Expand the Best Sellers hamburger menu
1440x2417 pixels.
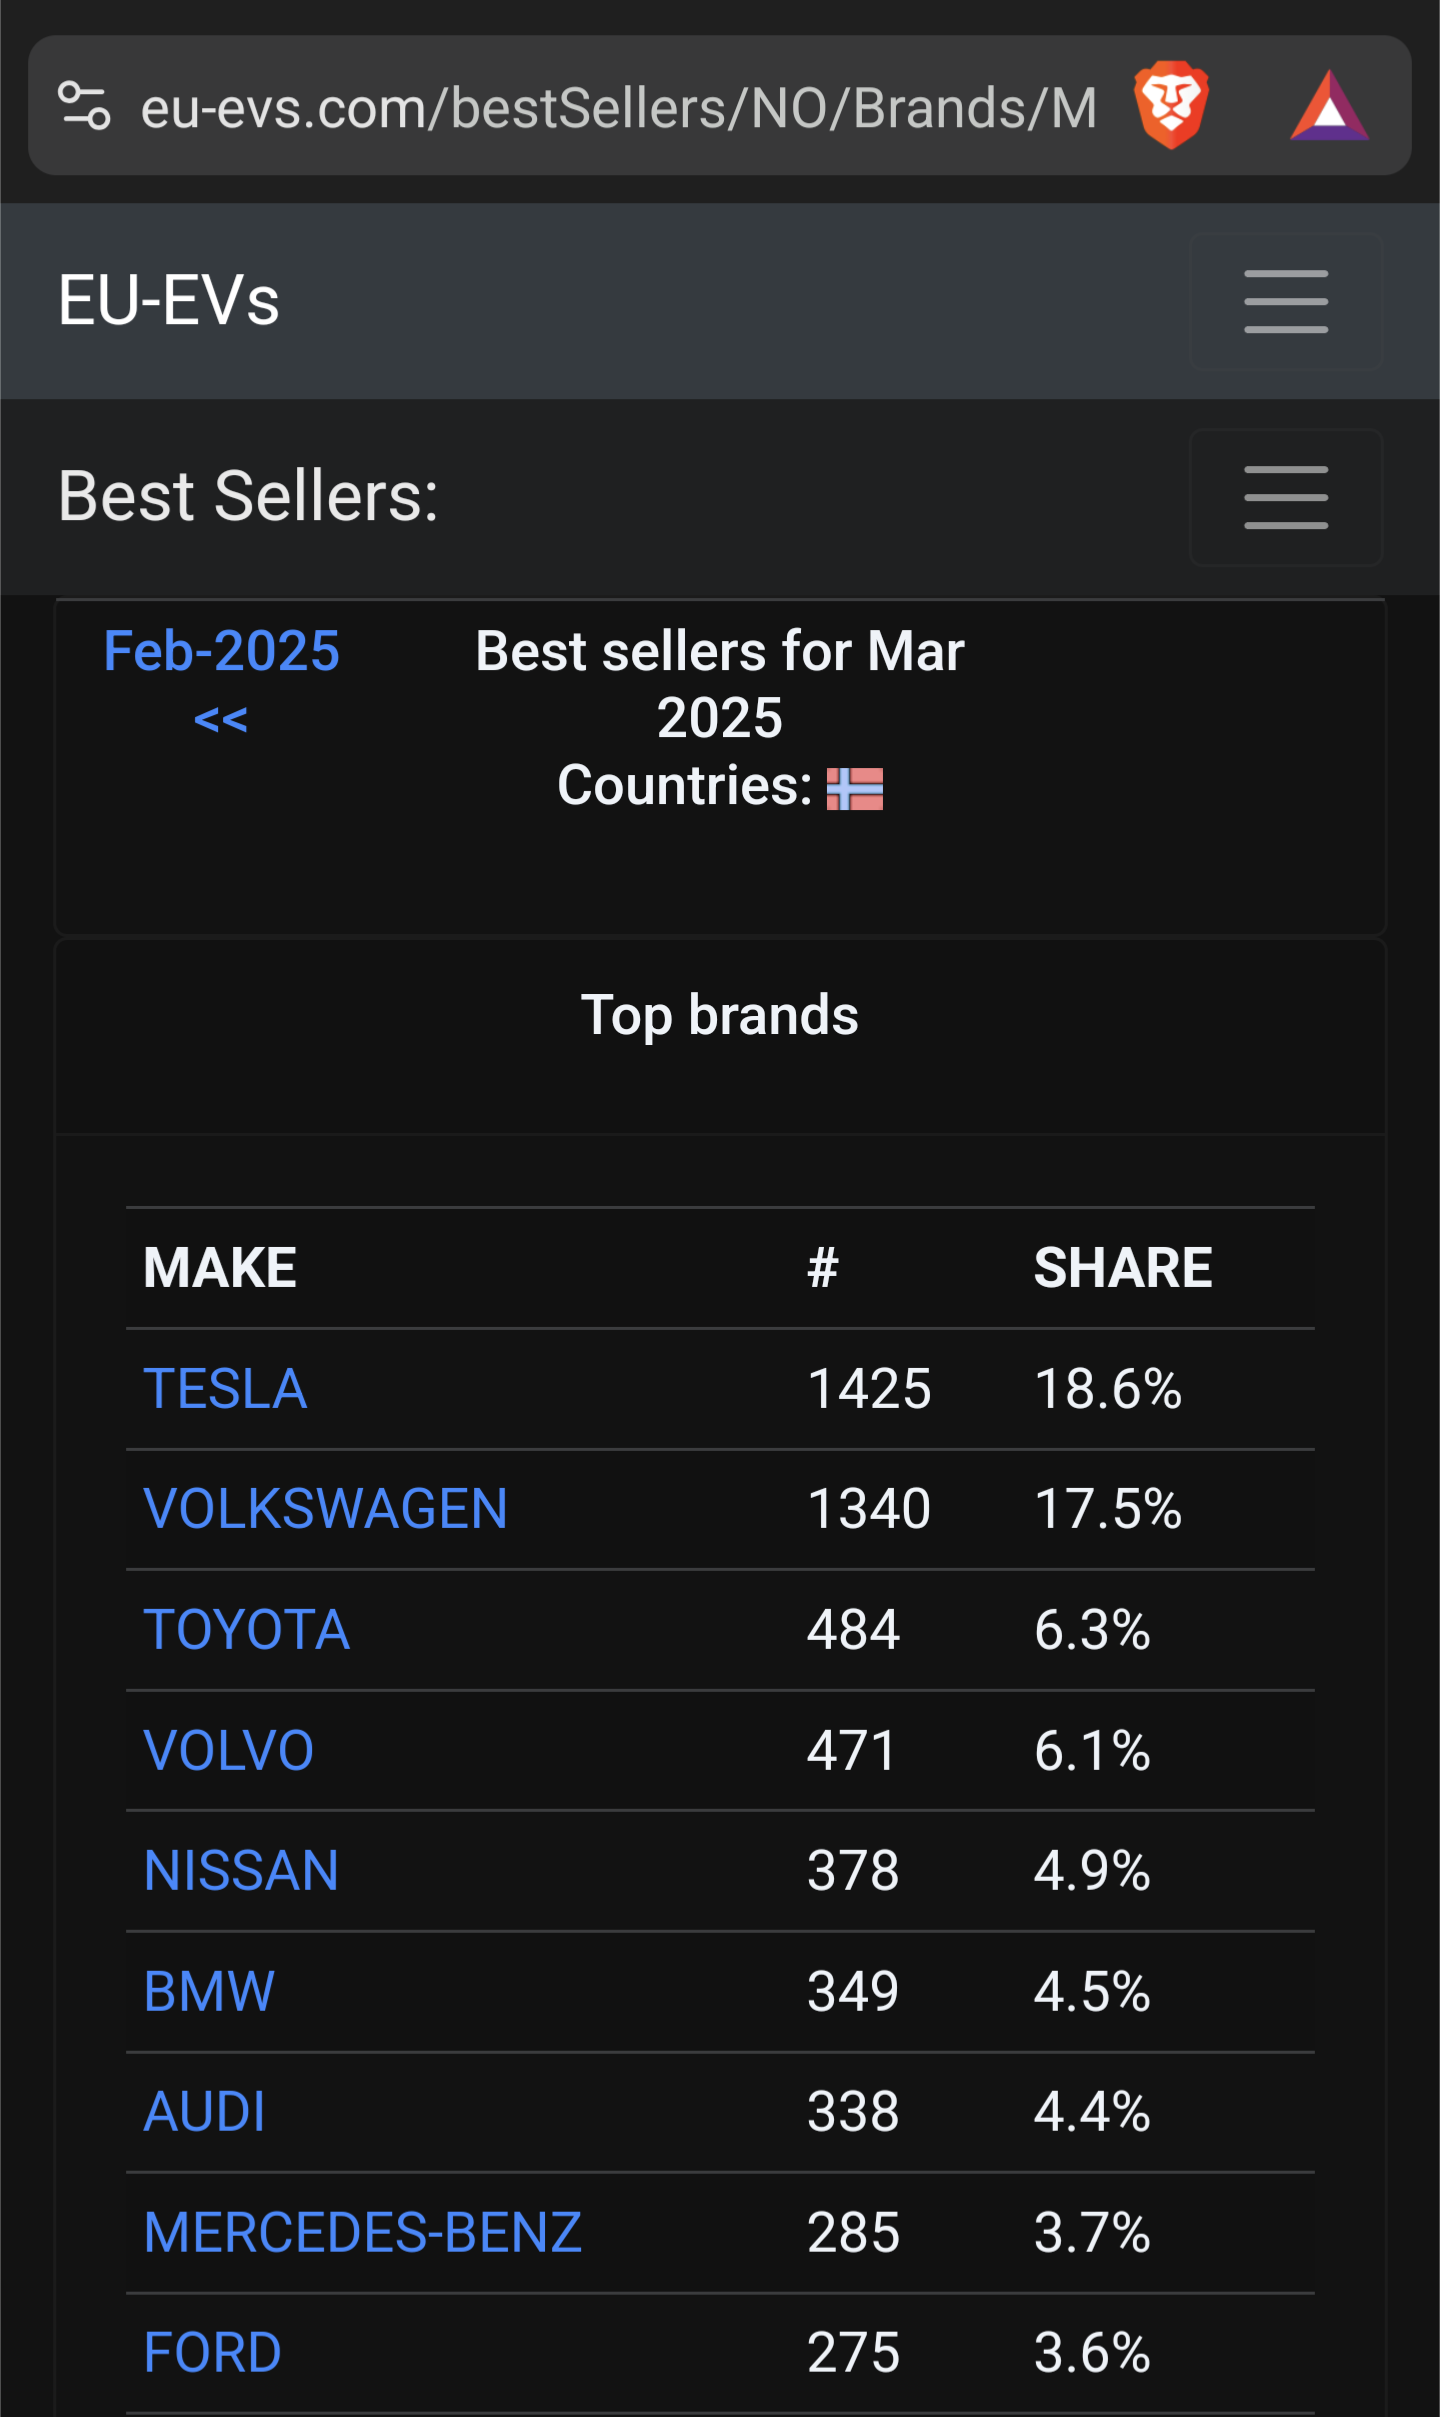click(x=1286, y=497)
